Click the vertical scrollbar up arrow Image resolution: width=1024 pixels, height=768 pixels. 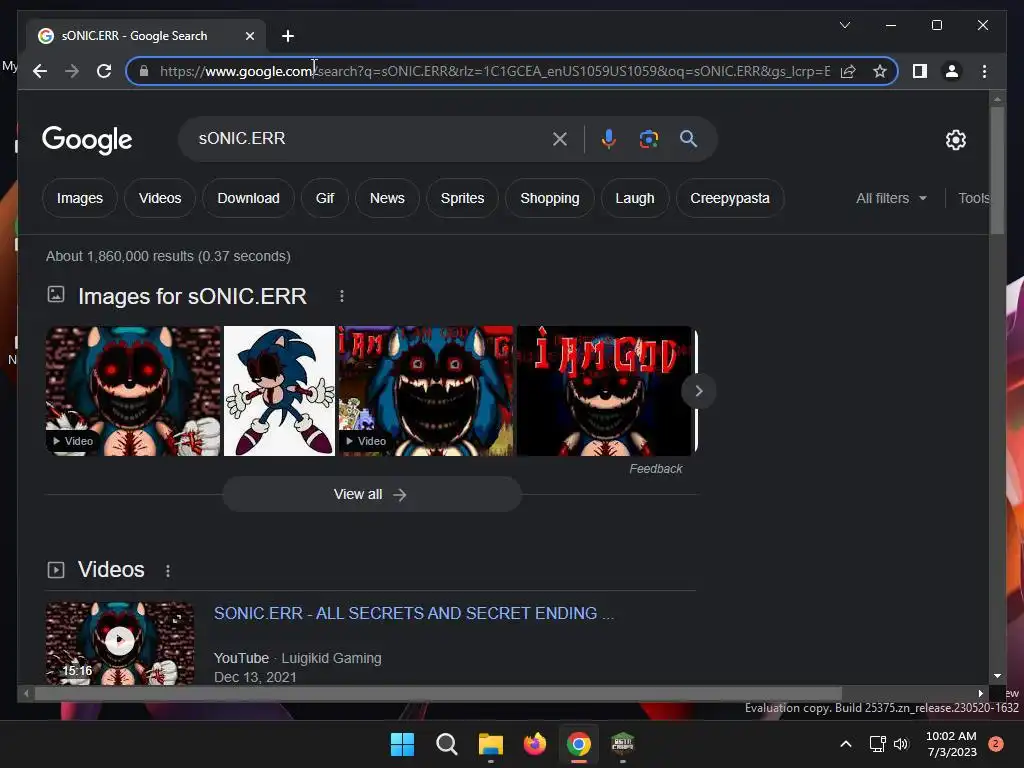(997, 99)
